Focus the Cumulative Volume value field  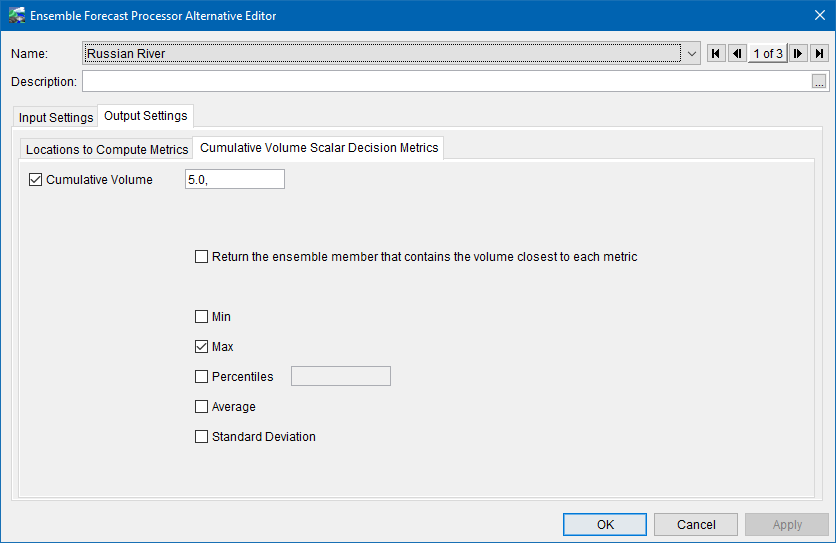tap(235, 179)
